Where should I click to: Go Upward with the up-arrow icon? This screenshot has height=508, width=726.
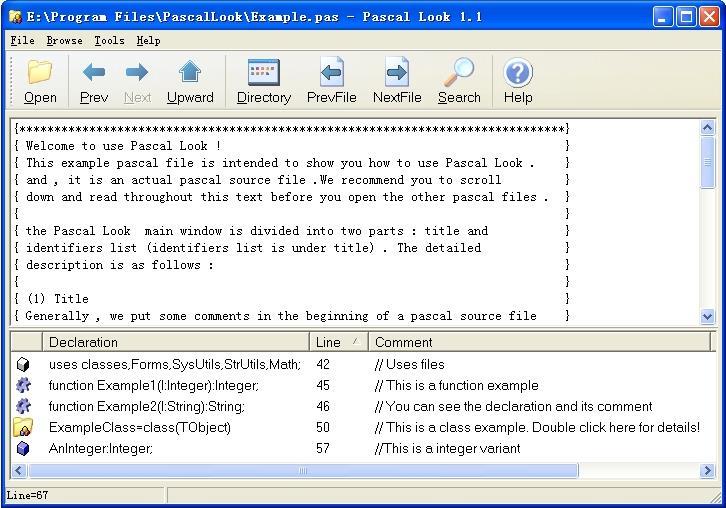coord(190,72)
